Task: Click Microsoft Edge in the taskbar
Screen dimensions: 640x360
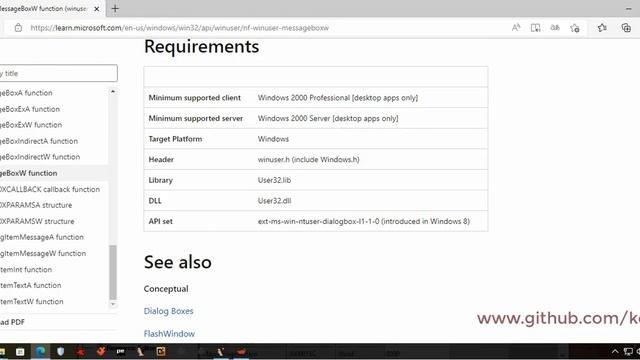Action: click(x=40, y=351)
